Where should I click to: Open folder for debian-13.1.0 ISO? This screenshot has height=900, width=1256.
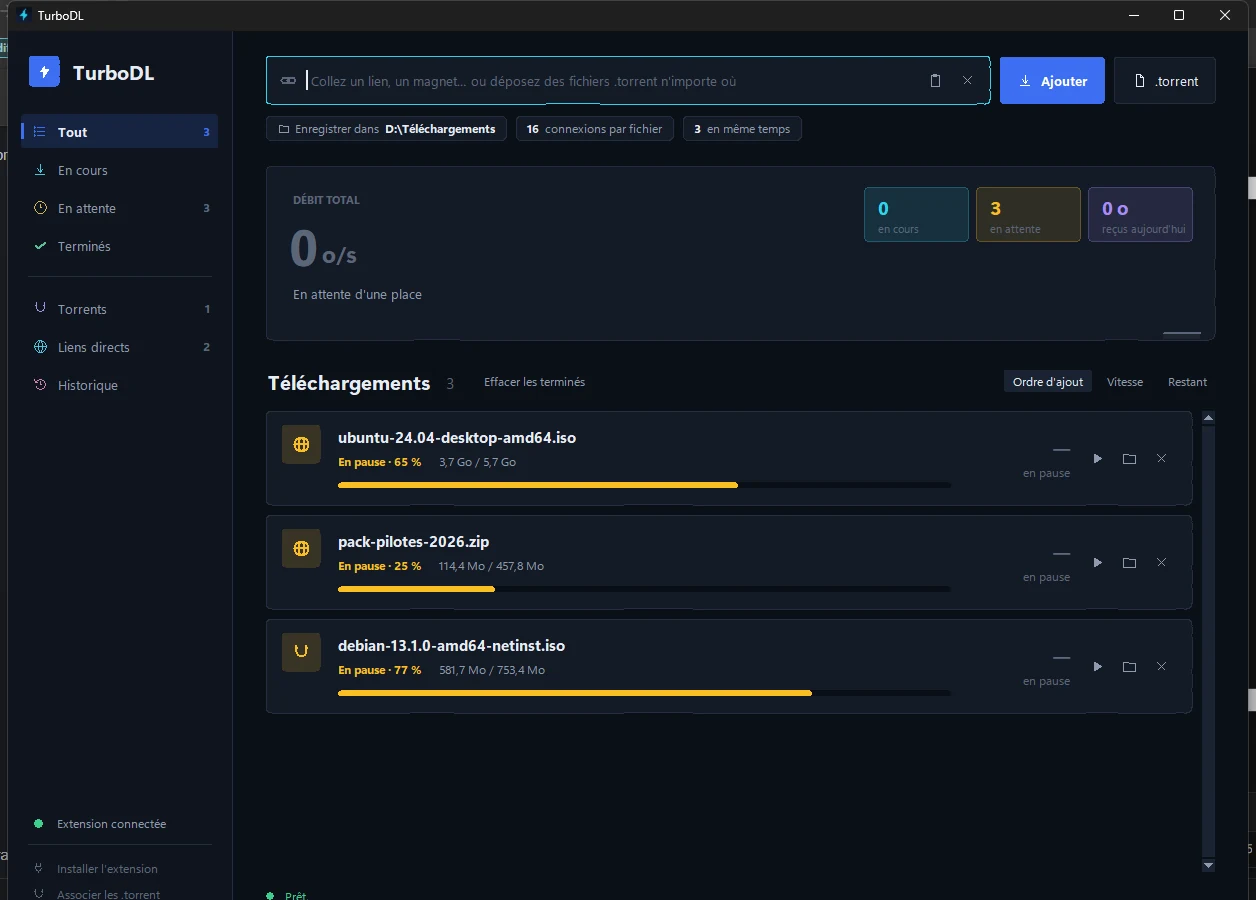coord(1129,666)
